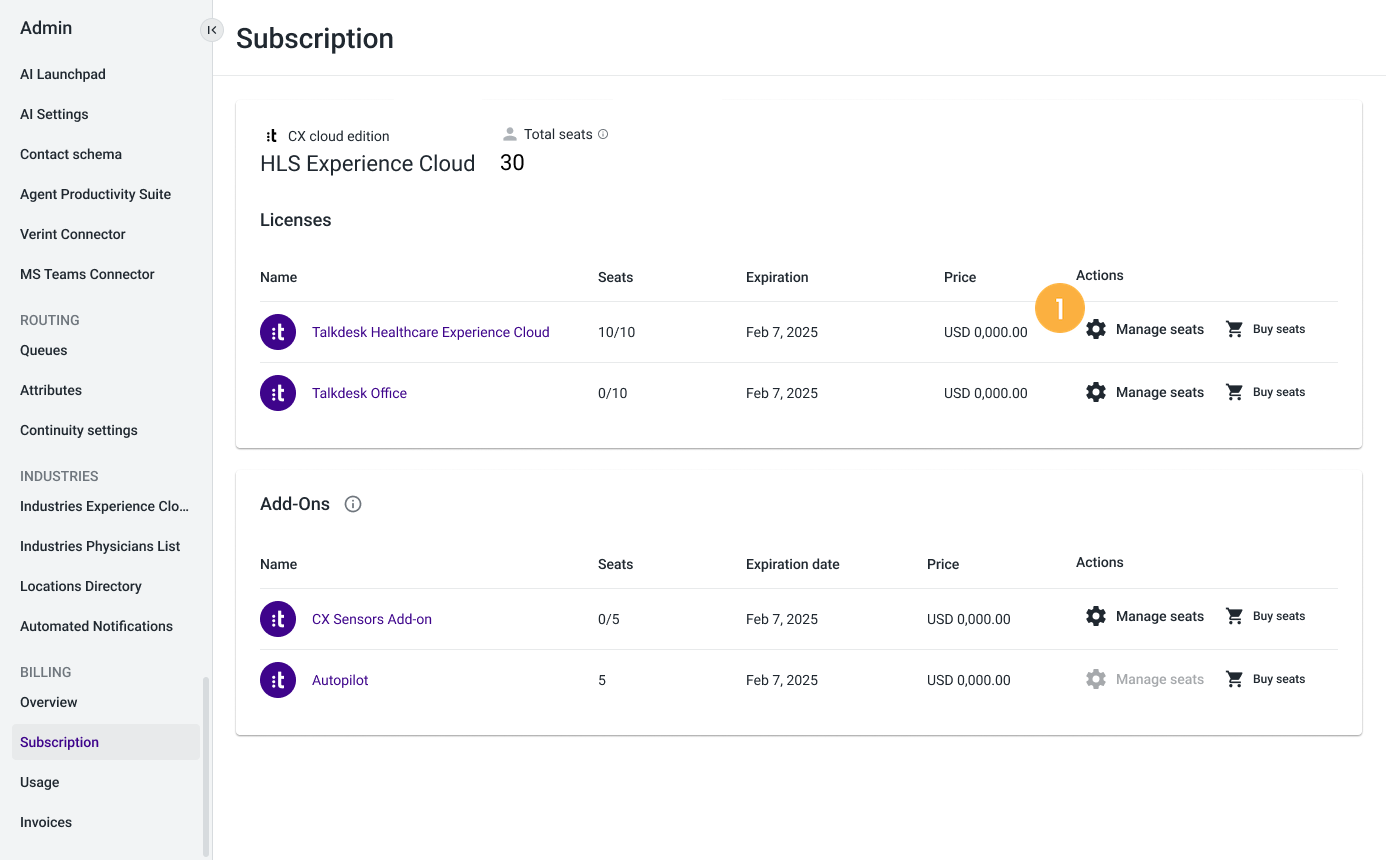
Task: Click cart icon for Healthcare Experience Cloud
Action: pos(1235,329)
